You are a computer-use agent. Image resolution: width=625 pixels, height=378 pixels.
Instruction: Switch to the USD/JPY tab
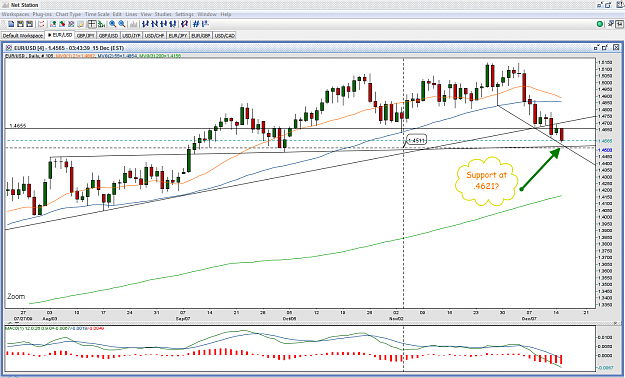(x=132, y=35)
